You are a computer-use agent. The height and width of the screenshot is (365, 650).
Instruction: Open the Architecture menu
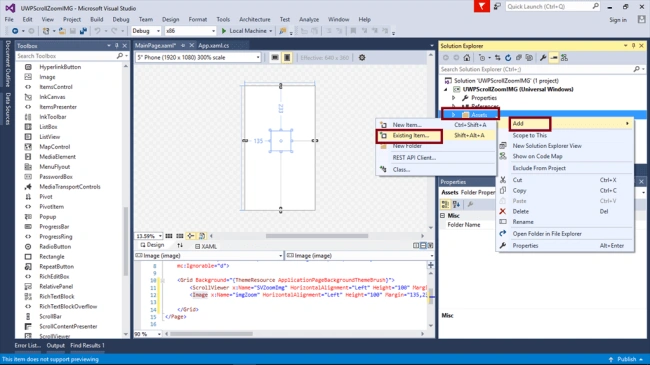255,19
